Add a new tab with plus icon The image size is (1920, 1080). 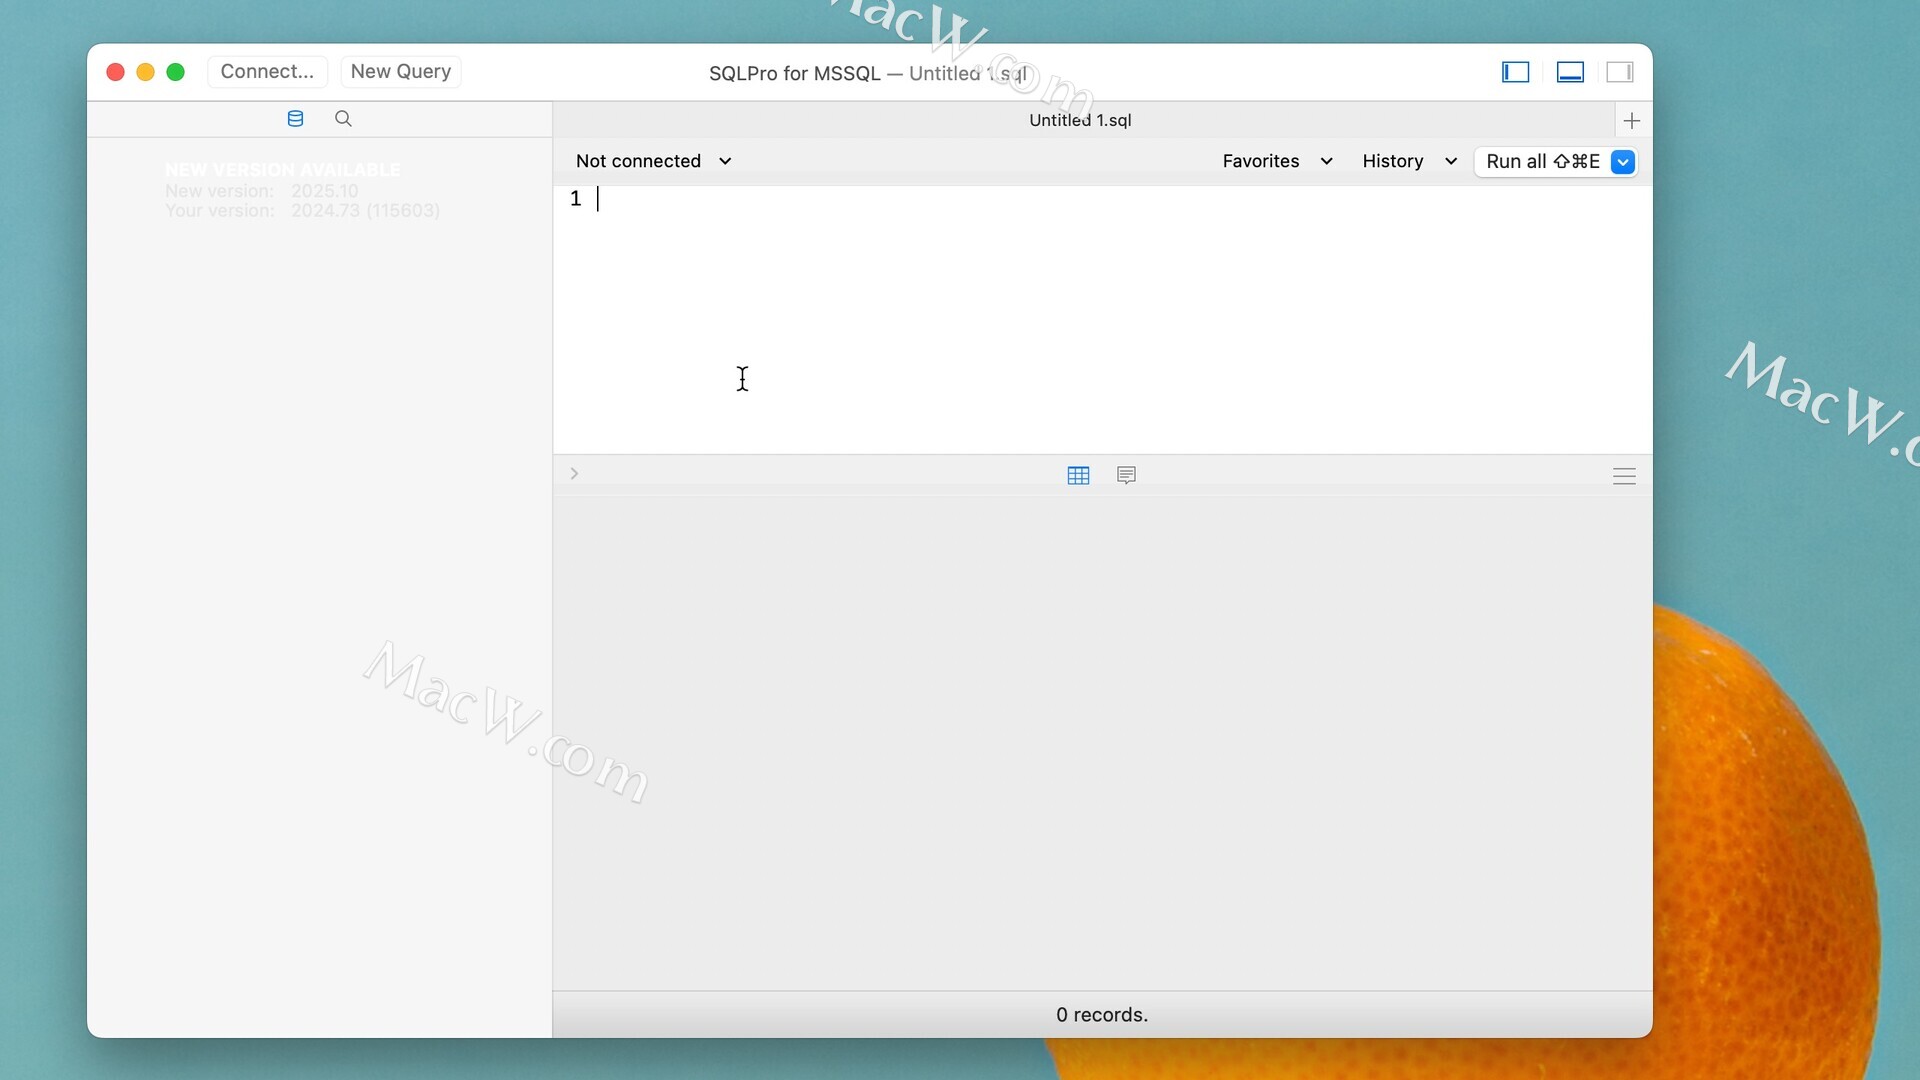(x=1632, y=121)
